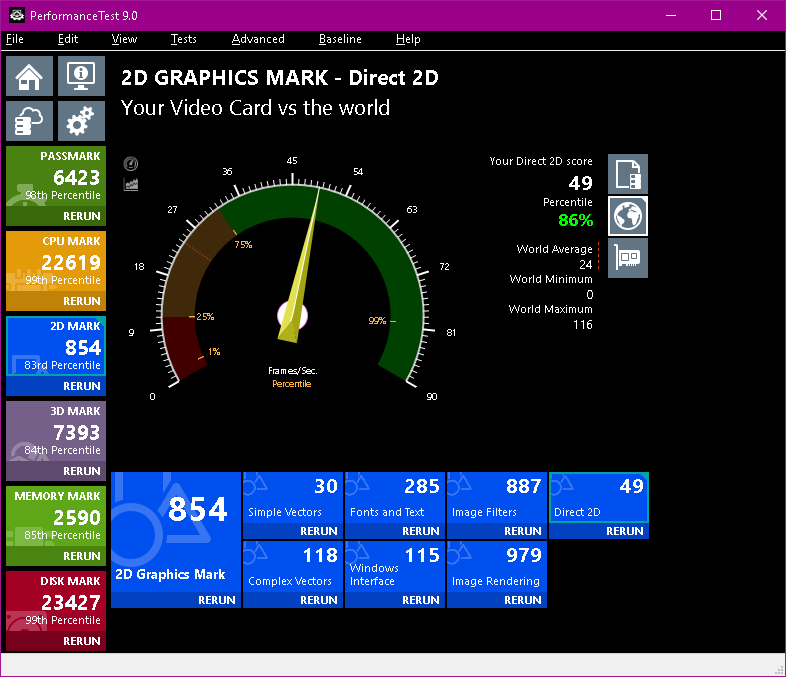Click the orange Percentile gauge label
Image resolution: width=786 pixels, height=677 pixels.
292,384
